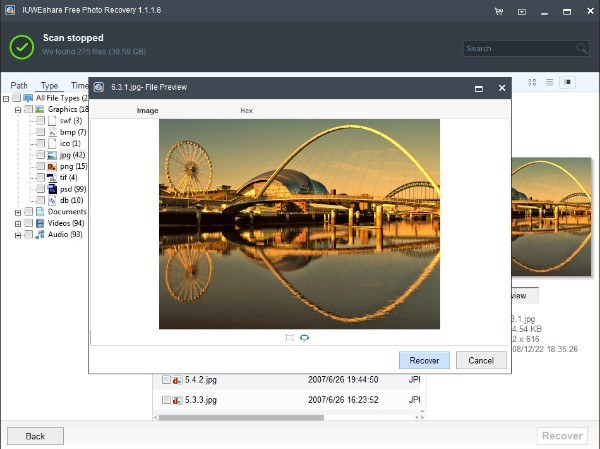
Task: Click Recover in the File Preview dialog
Action: point(424,360)
